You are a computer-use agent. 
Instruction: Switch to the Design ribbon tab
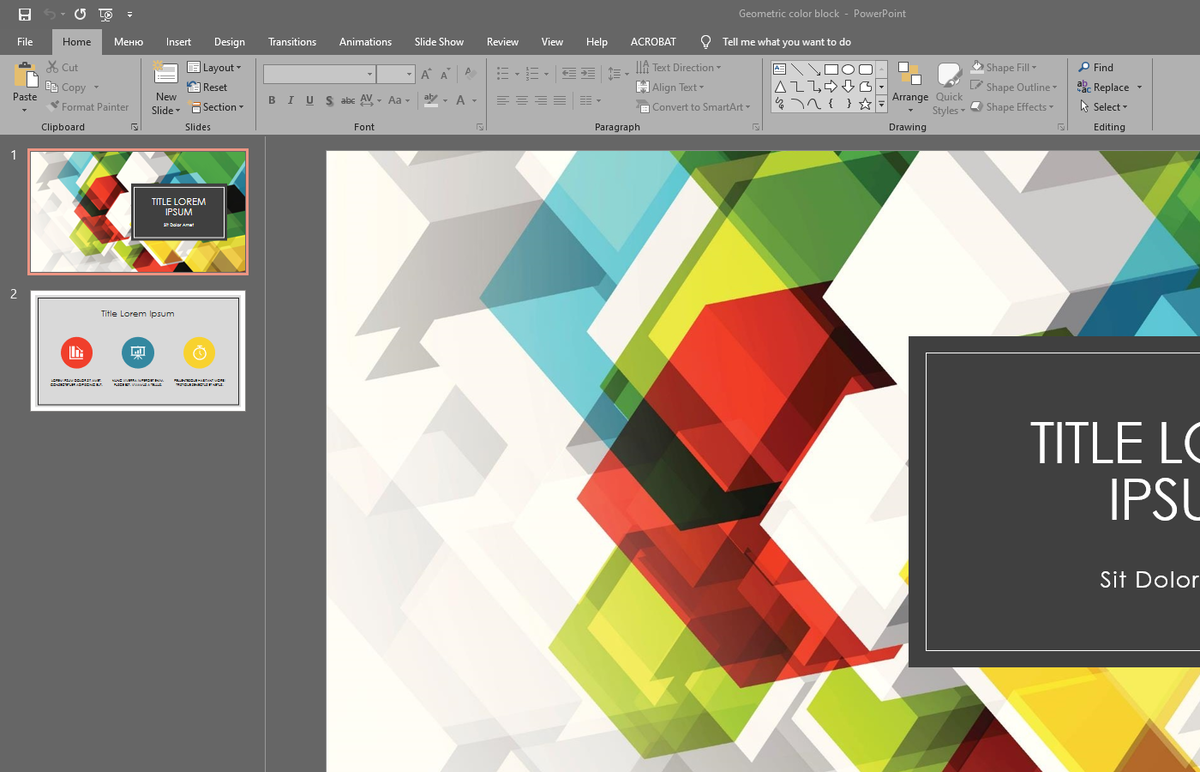(x=229, y=42)
